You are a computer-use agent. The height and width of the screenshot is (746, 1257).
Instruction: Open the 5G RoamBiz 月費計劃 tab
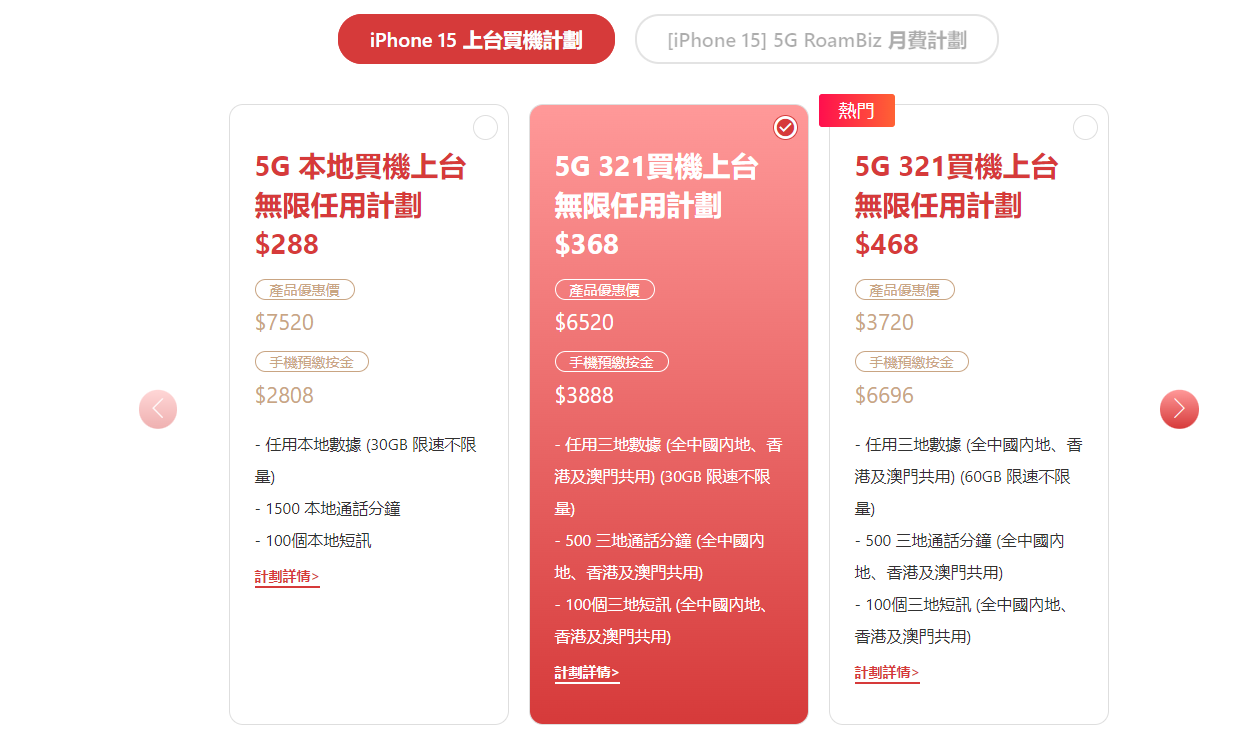pyautogui.click(x=817, y=40)
